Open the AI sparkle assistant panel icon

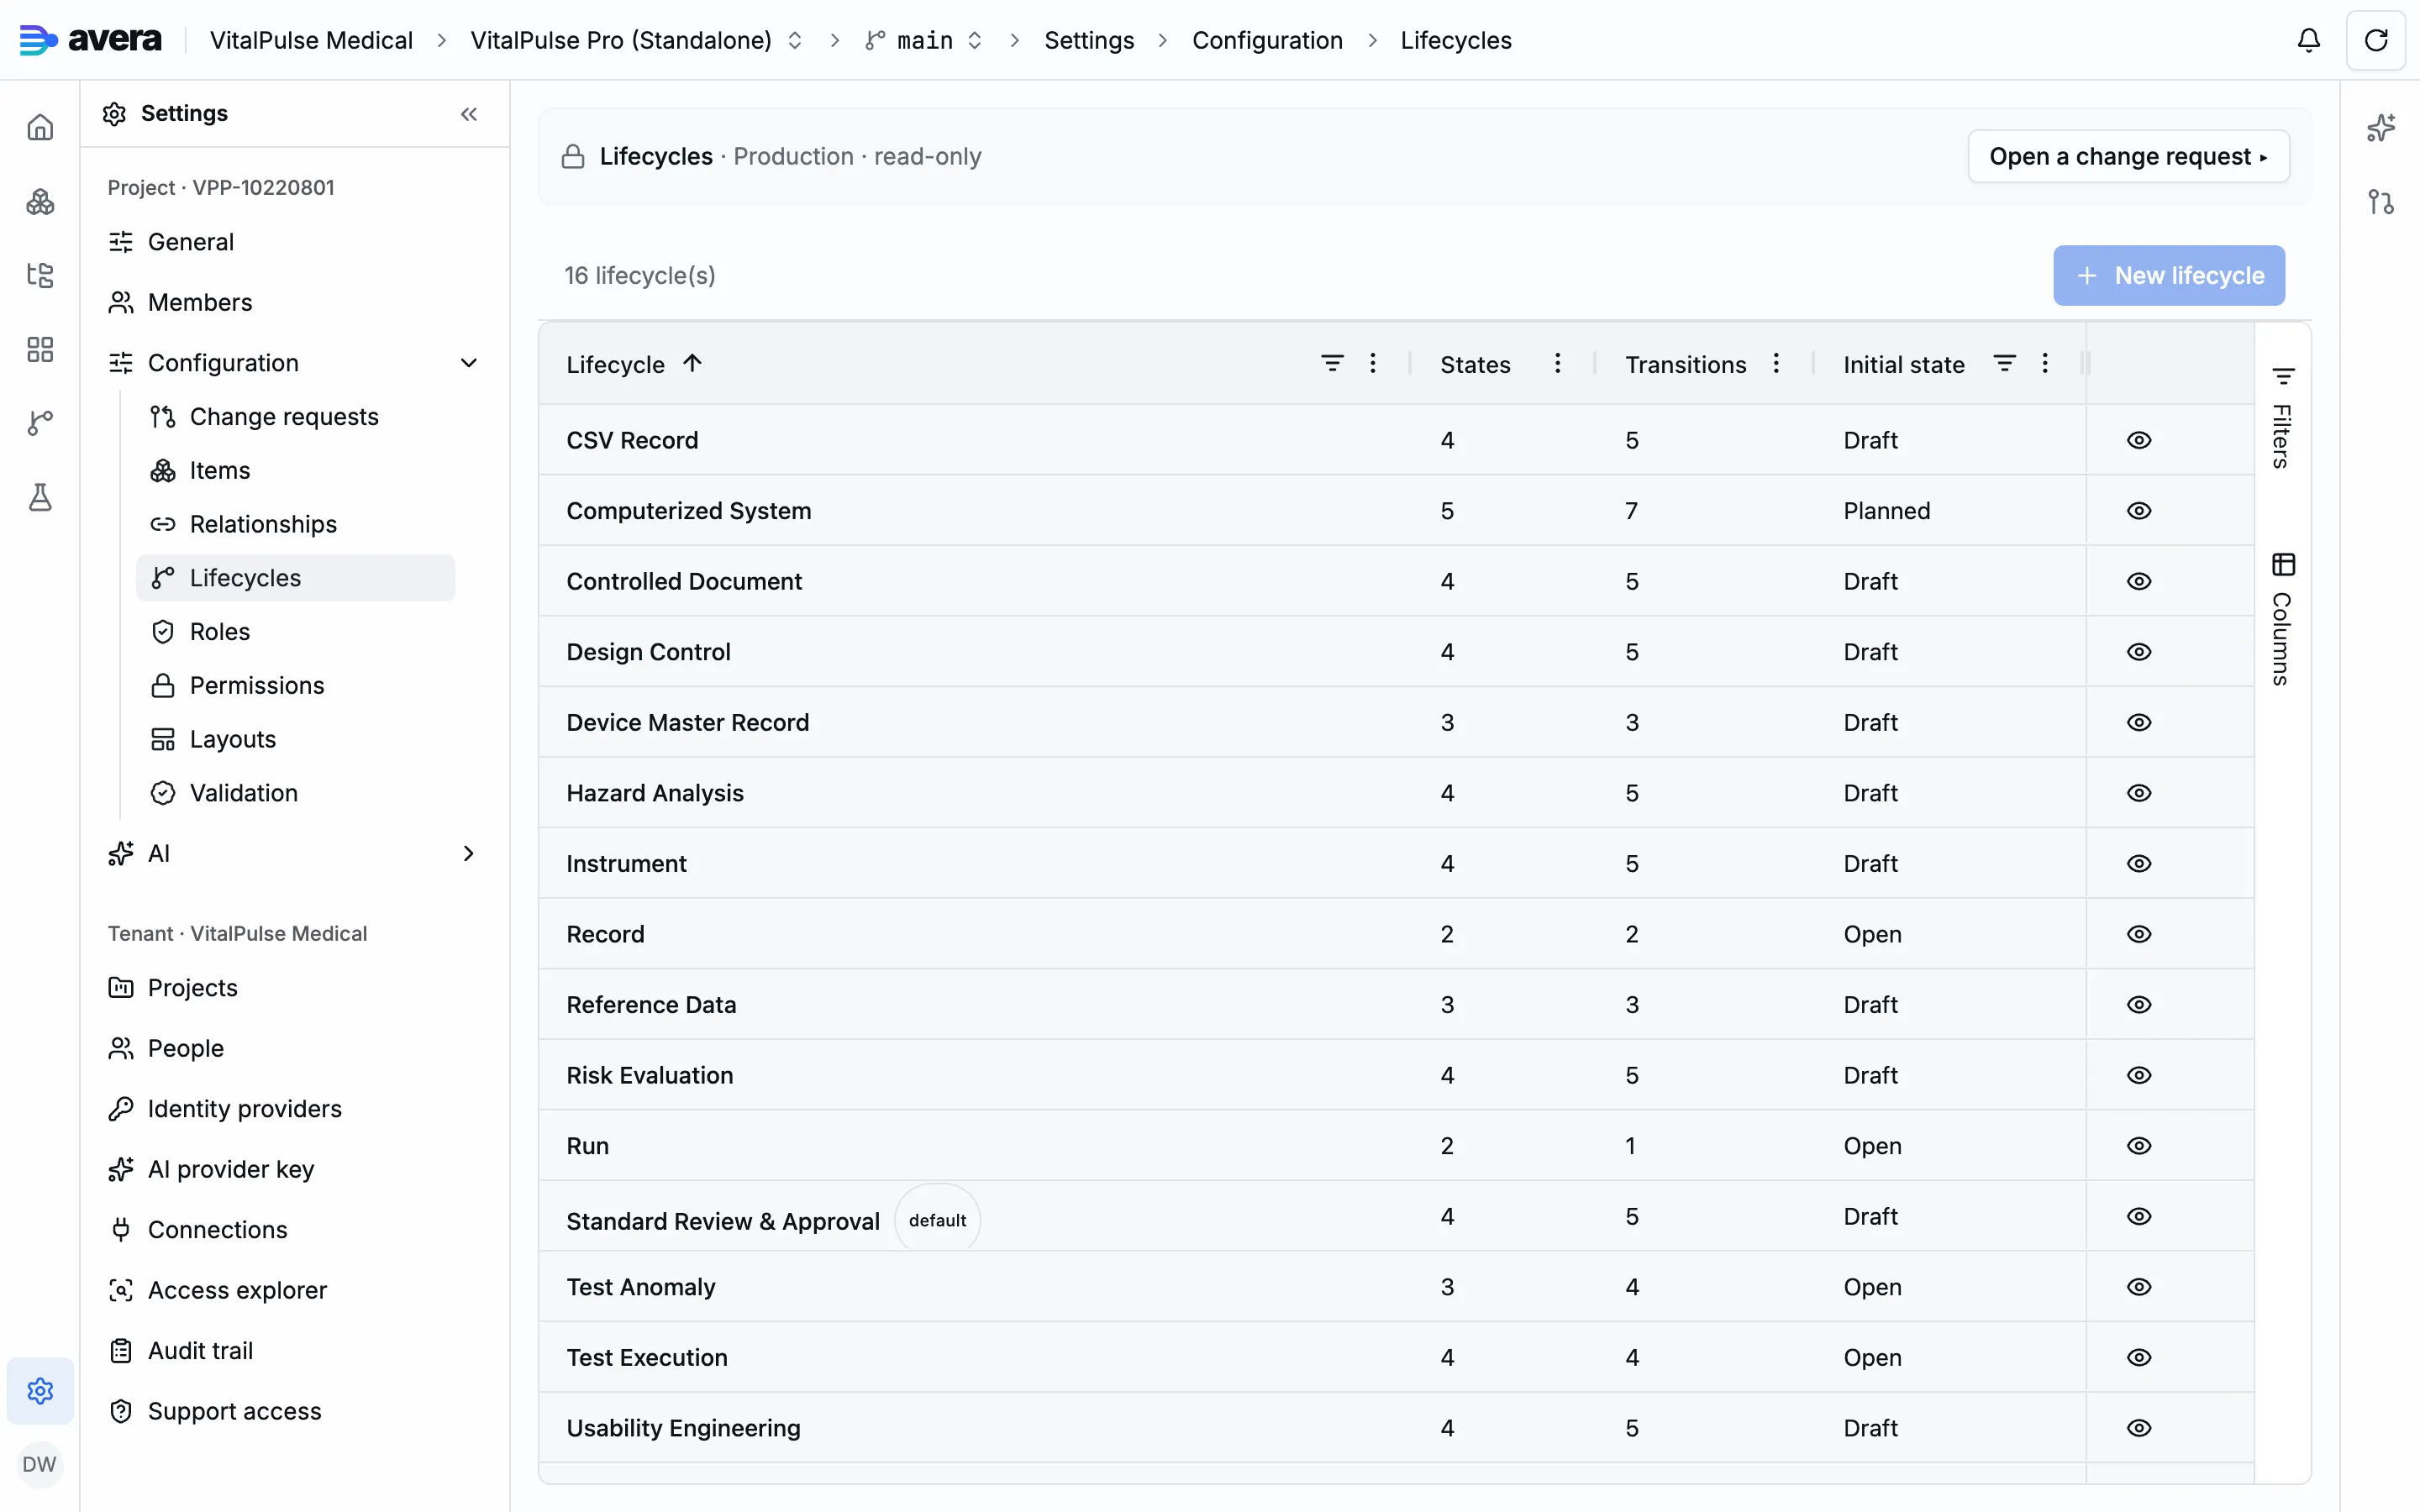[x=2381, y=127]
